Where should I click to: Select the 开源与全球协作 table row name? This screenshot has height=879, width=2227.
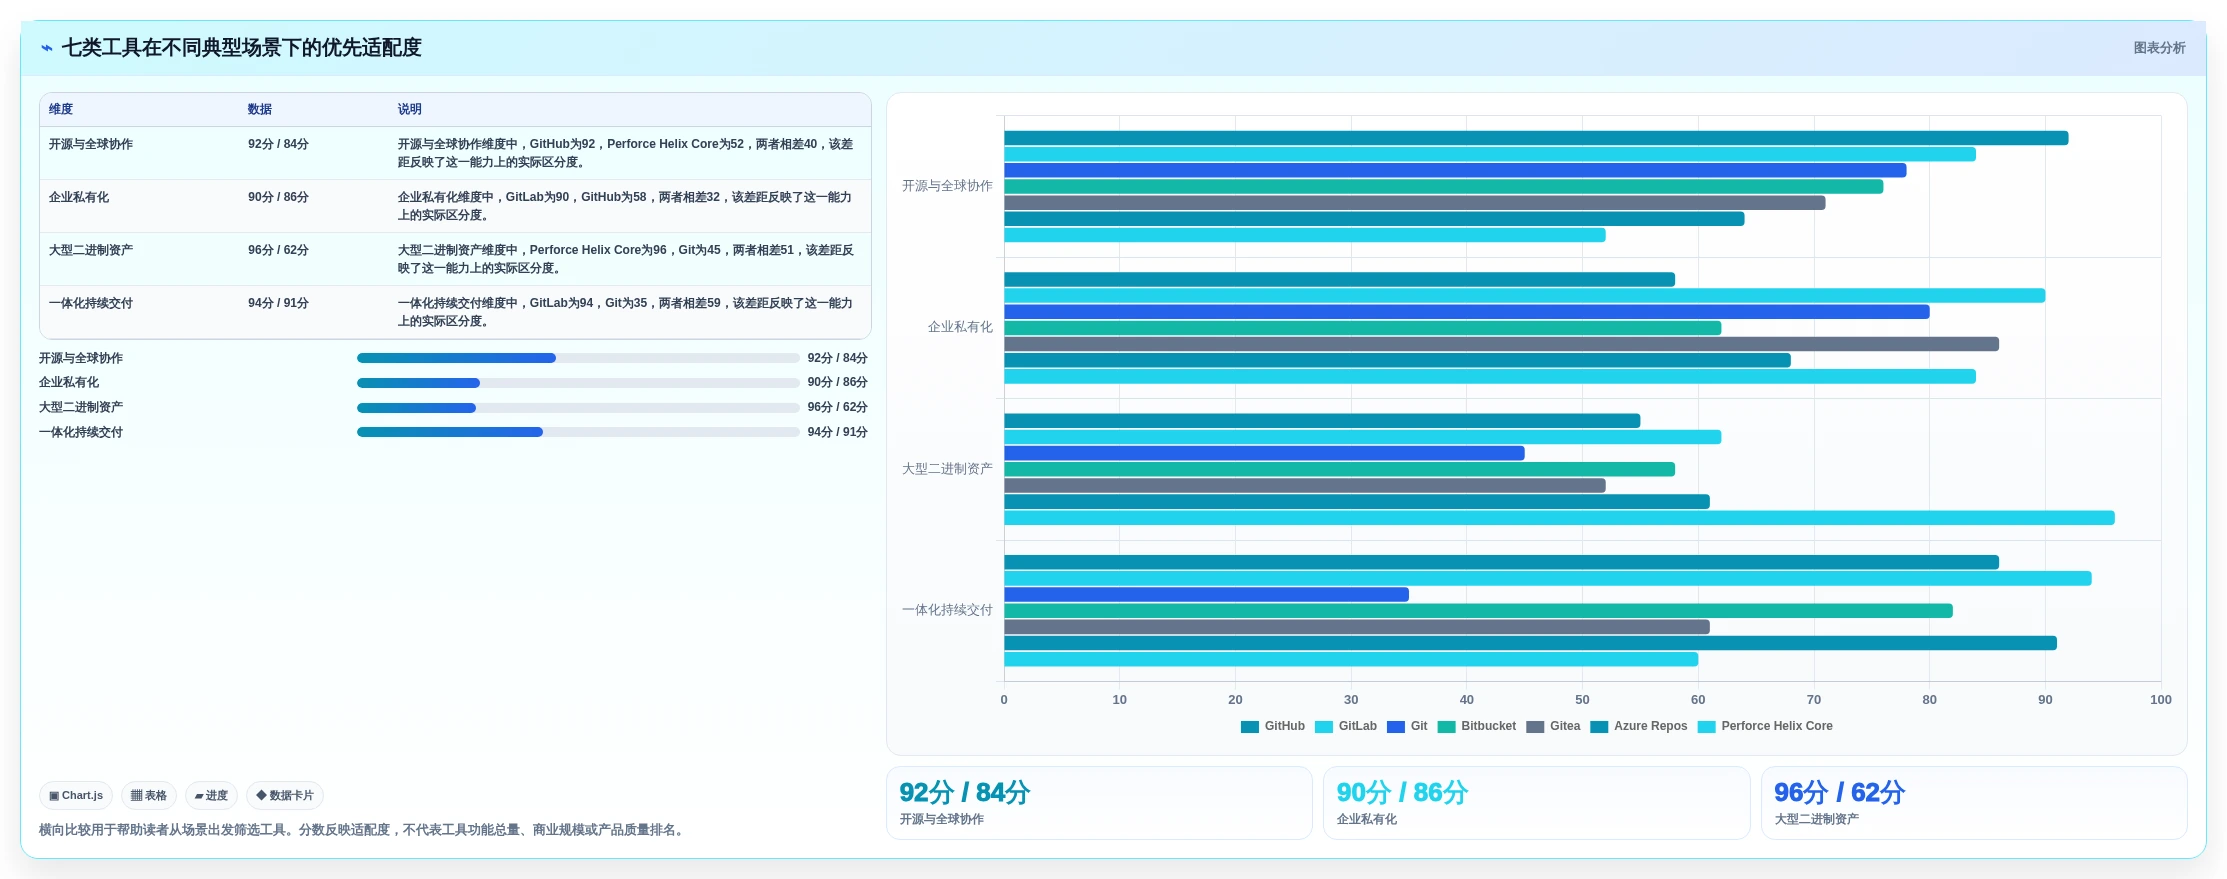[91, 144]
